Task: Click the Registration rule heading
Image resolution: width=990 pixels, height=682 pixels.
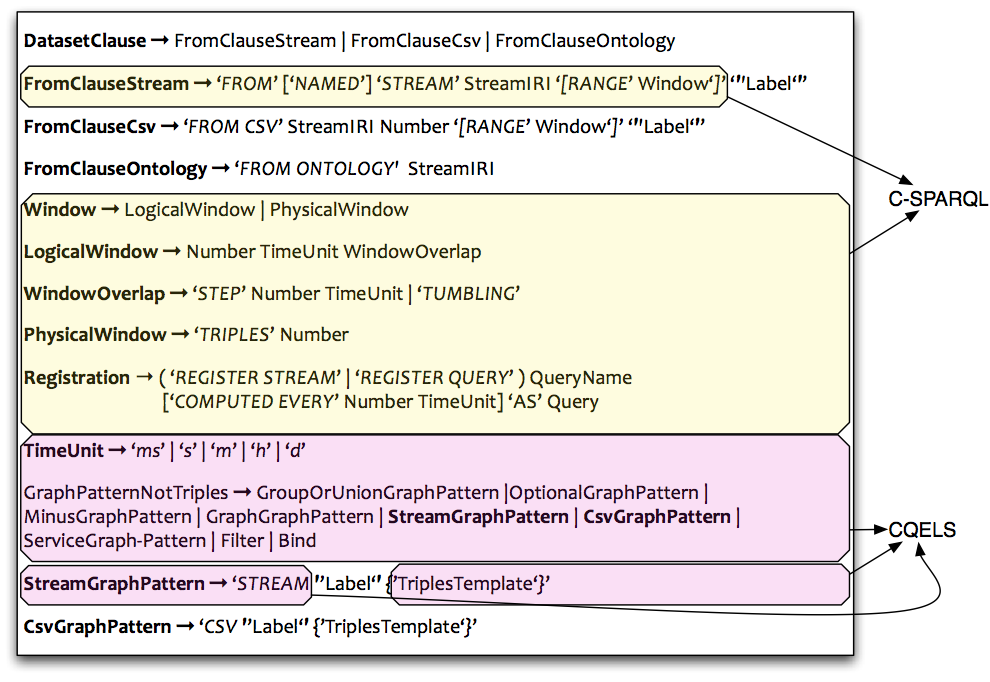Action: pyautogui.click(x=77, y=378)
